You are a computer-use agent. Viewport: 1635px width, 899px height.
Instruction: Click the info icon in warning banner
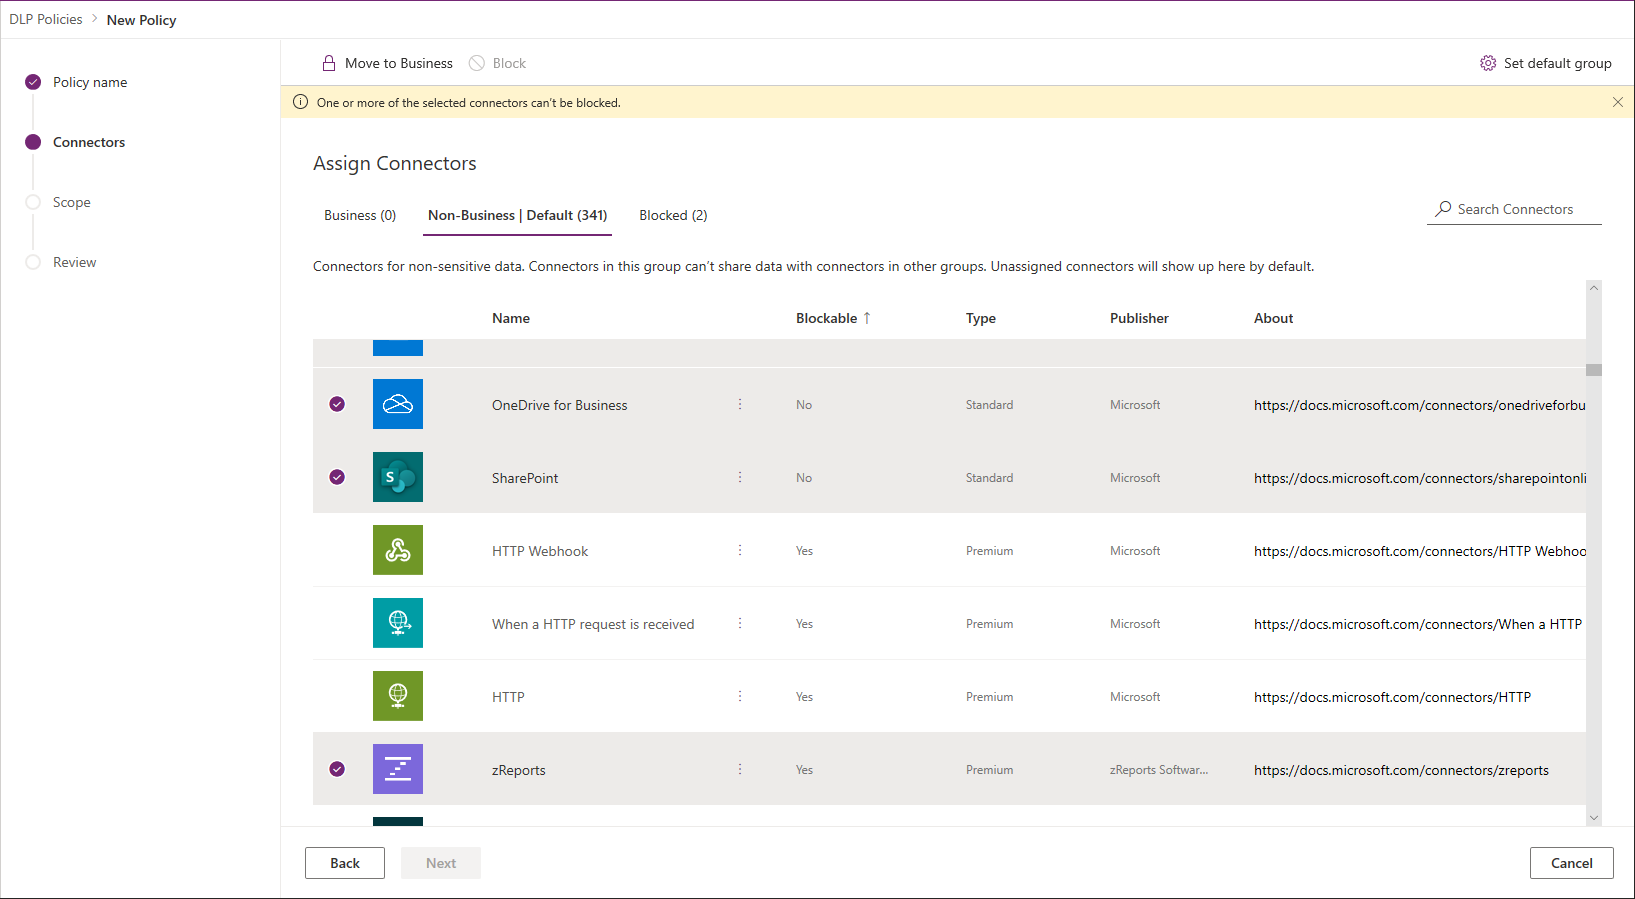coord(300,102)
